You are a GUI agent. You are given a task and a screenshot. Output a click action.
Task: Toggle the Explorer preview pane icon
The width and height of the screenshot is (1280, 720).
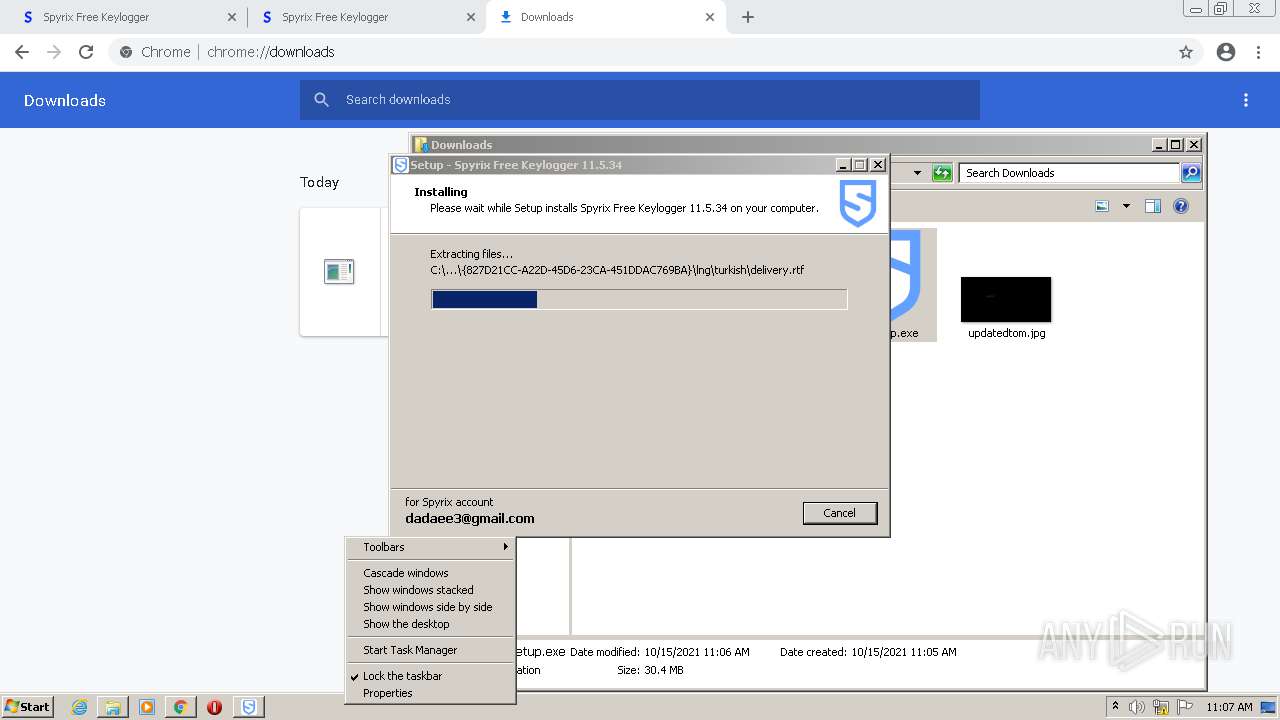1153,206
